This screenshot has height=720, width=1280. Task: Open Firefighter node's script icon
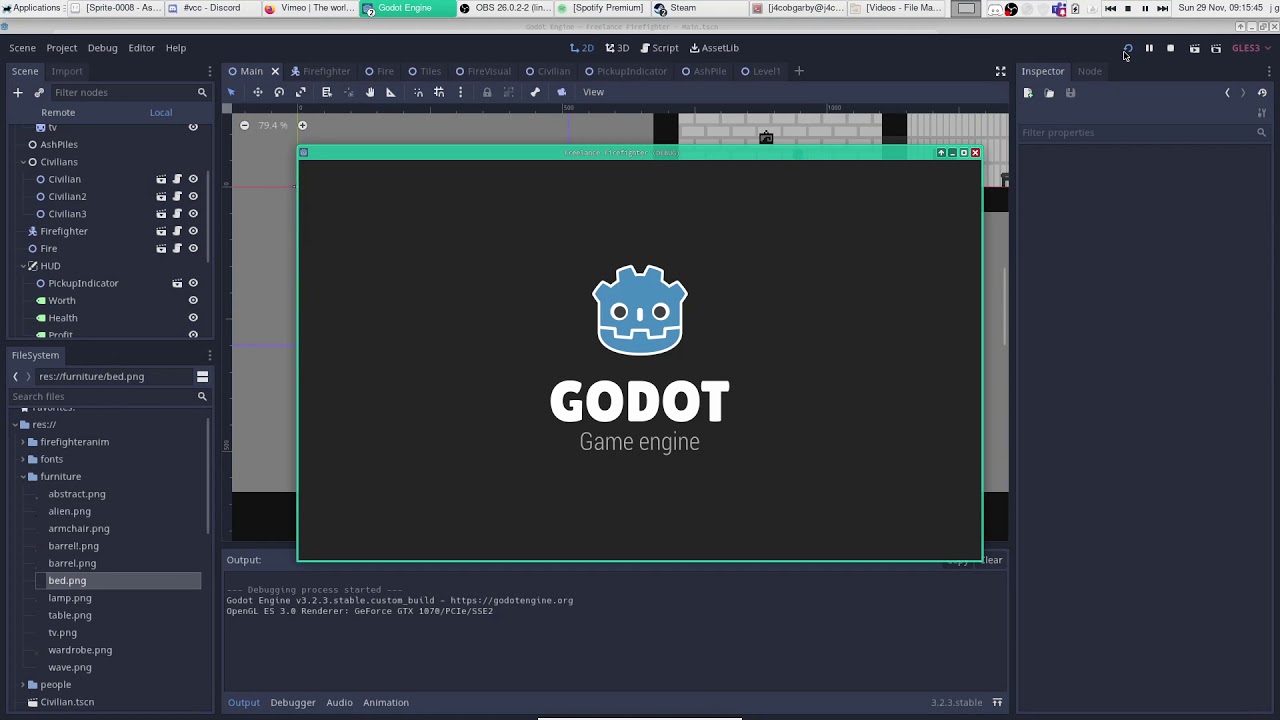(177, 231)
